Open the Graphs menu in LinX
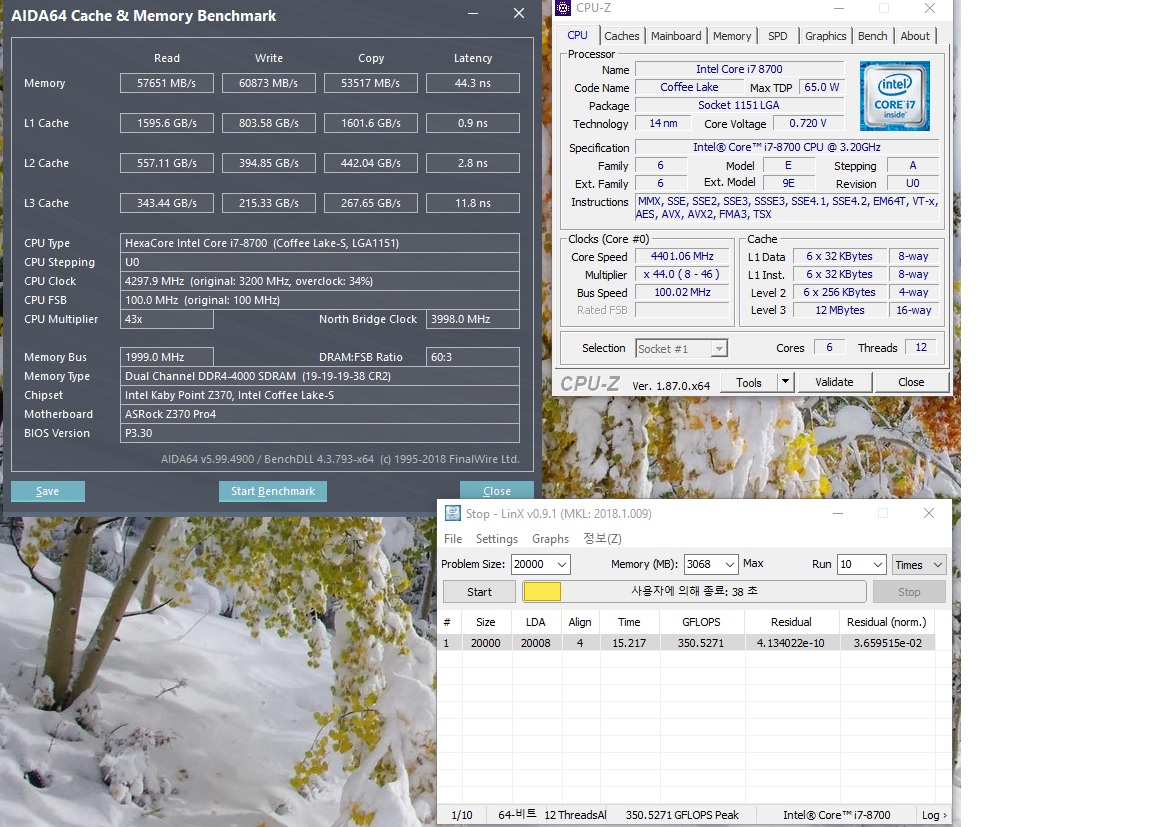This screenshot has height=827, width=1152. click(550, 539)
